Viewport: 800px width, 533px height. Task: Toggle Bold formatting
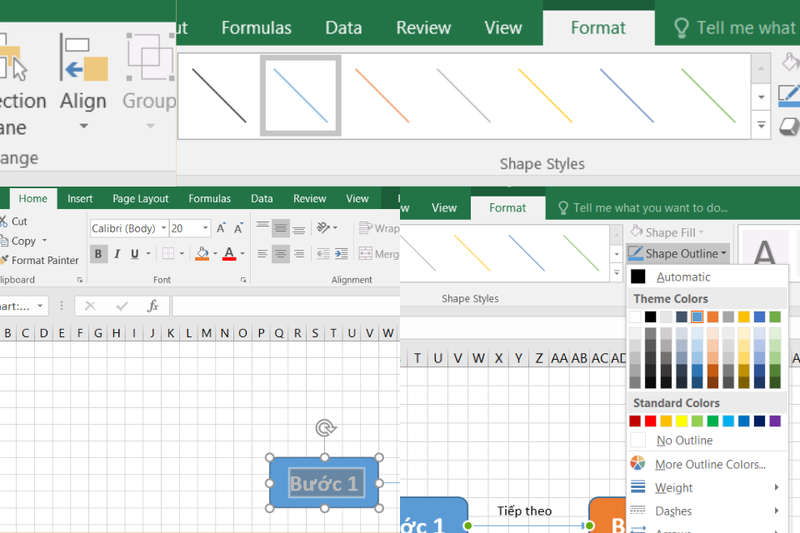[x=98, y=253]
